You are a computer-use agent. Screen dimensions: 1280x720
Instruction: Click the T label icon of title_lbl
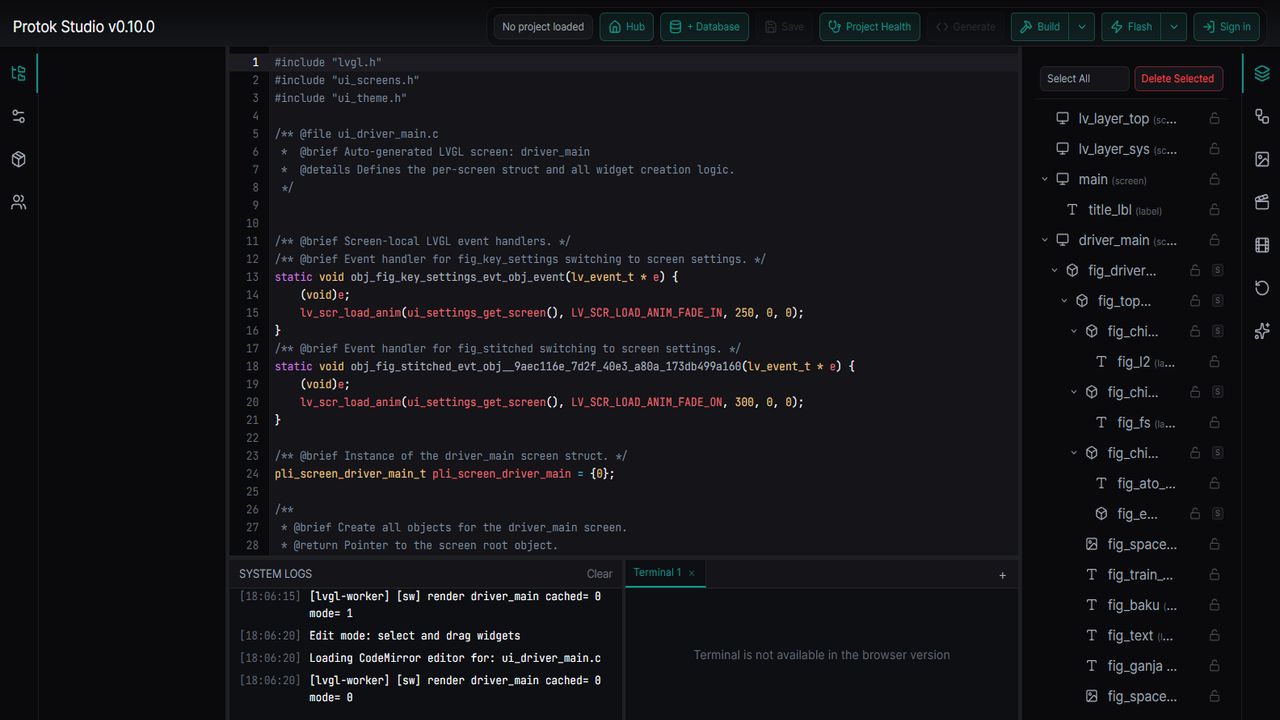pyautogui.click(x=1073, y=210)
